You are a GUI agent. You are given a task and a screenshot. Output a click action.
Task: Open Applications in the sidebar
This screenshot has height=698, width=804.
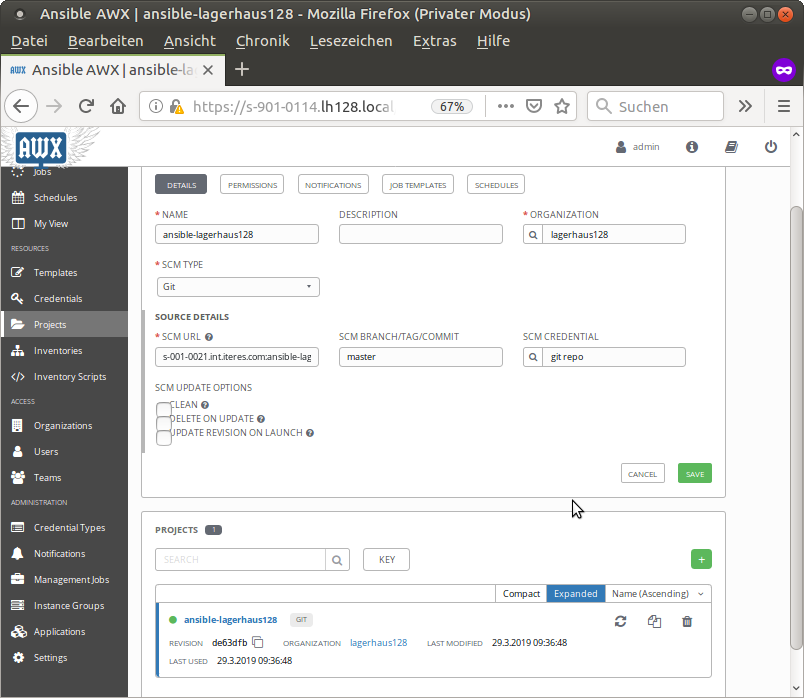pyautogui.click(x=59, y=632)
